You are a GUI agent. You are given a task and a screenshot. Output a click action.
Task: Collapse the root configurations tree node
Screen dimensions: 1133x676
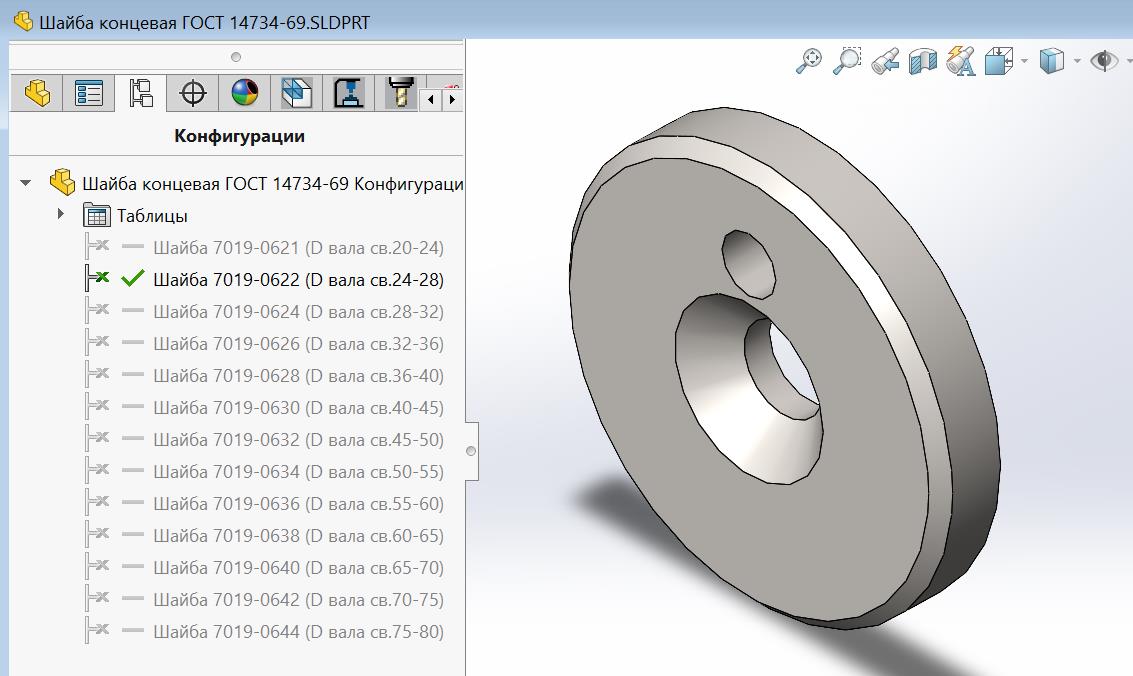tap(26, 183)
